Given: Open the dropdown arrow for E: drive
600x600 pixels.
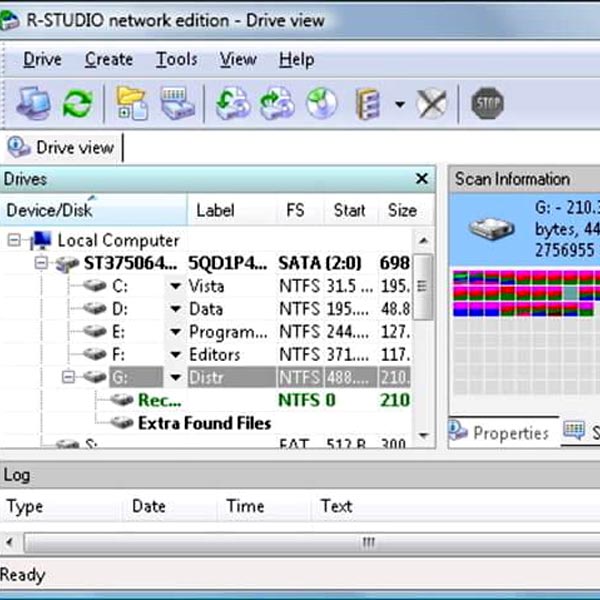Looking at the screenshot, I should point(176,332).
